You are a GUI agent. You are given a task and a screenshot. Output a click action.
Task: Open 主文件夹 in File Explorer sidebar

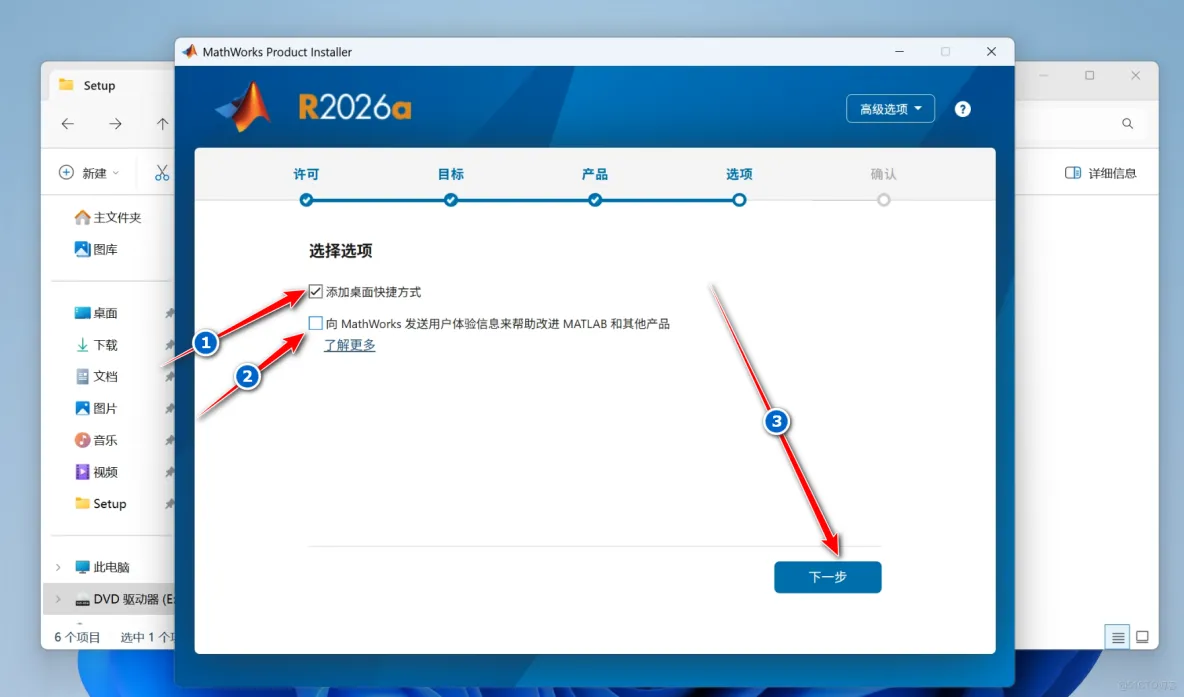pos(108,217)
